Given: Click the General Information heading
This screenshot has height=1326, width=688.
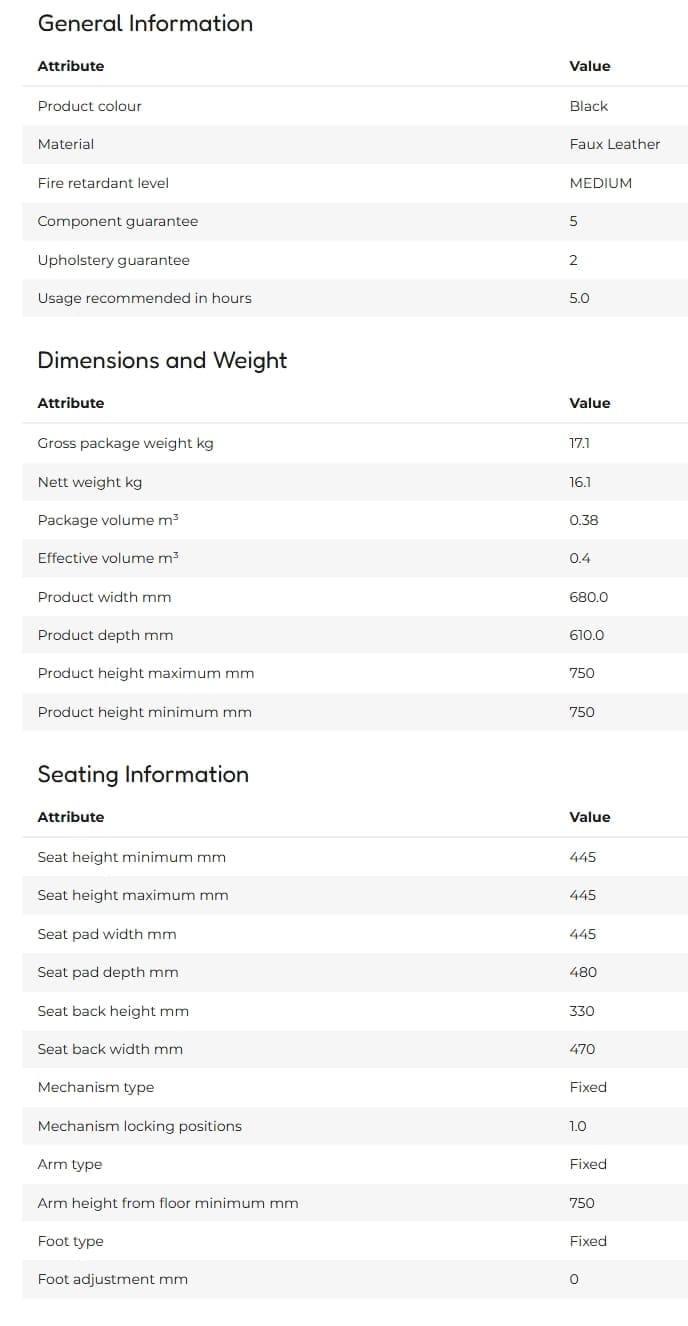Looking at the screenshot, I should 145,23.
